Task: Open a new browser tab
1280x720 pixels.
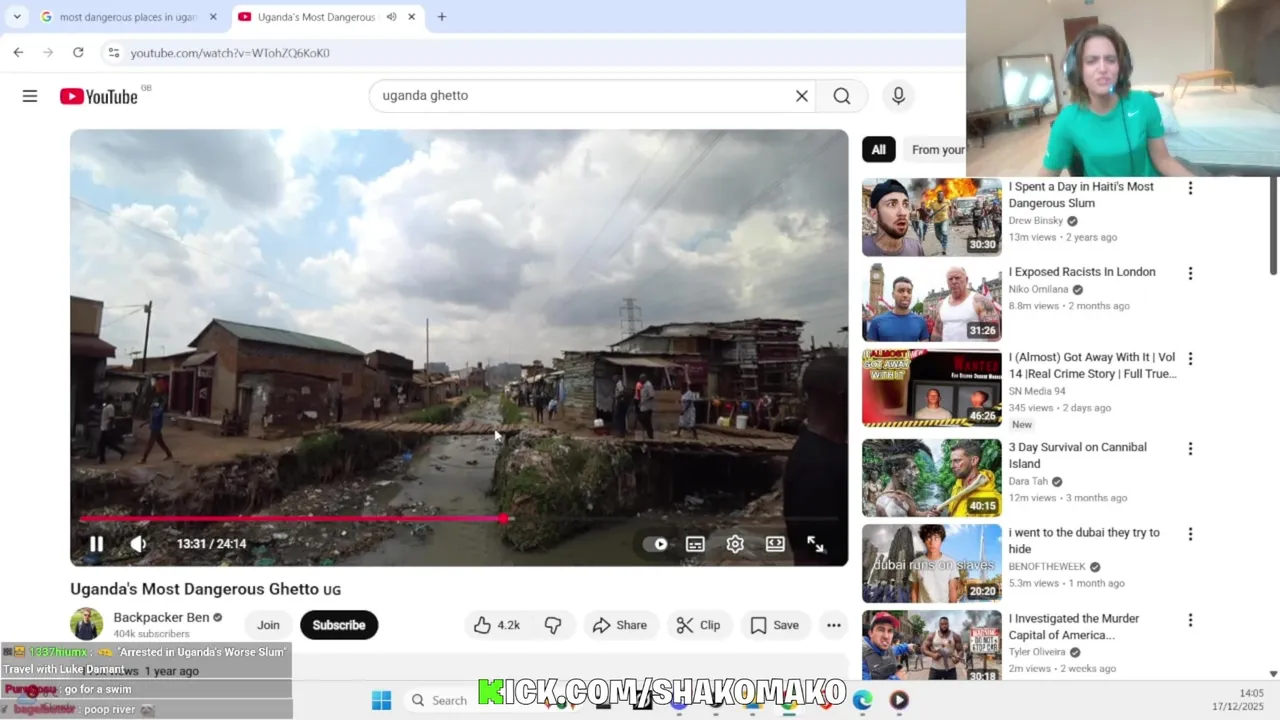Action: point(442,17)
